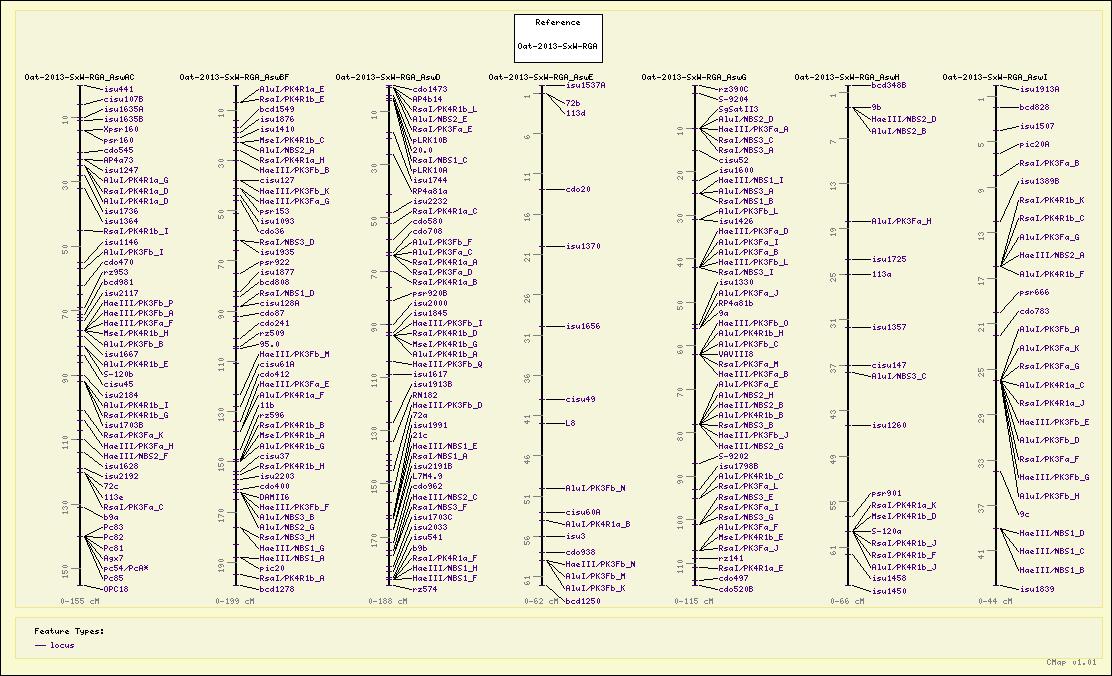The width and height of the screenshot is (1112, 676).
Task: Open the OPC18 locus at AsuAC bottom
Action: [x=116, y=589]
